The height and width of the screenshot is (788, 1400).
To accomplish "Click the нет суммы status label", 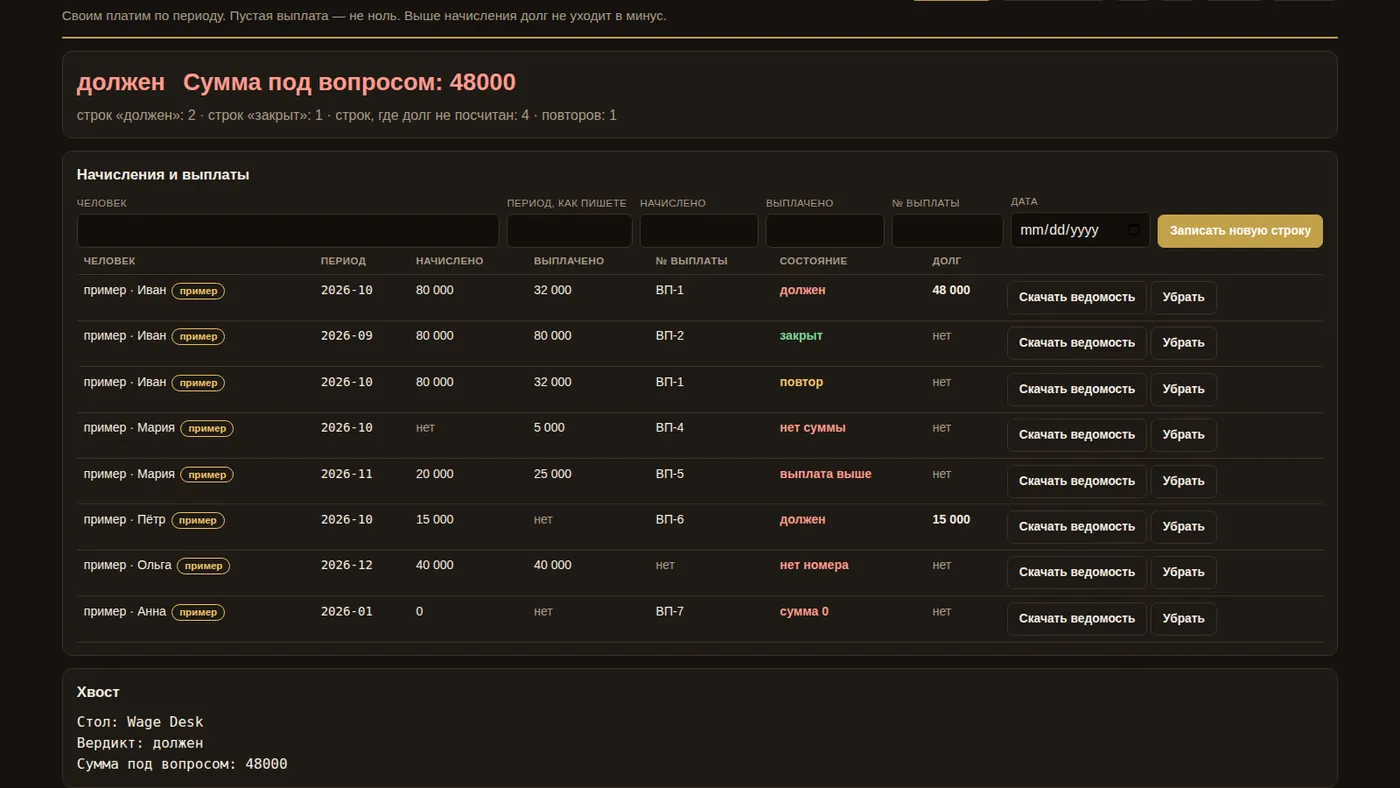I will tap(813, 428).
